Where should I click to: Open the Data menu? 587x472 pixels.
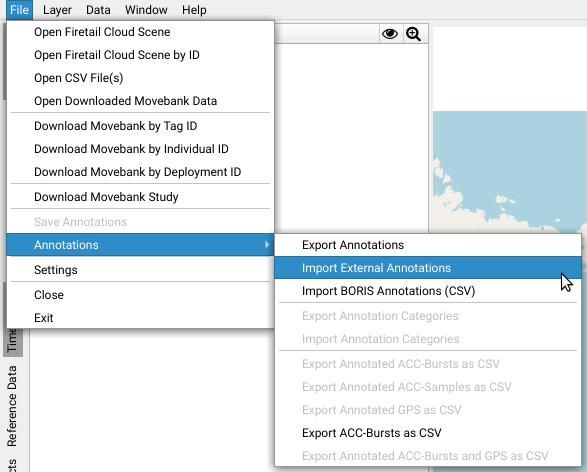(x=98, y=10)
